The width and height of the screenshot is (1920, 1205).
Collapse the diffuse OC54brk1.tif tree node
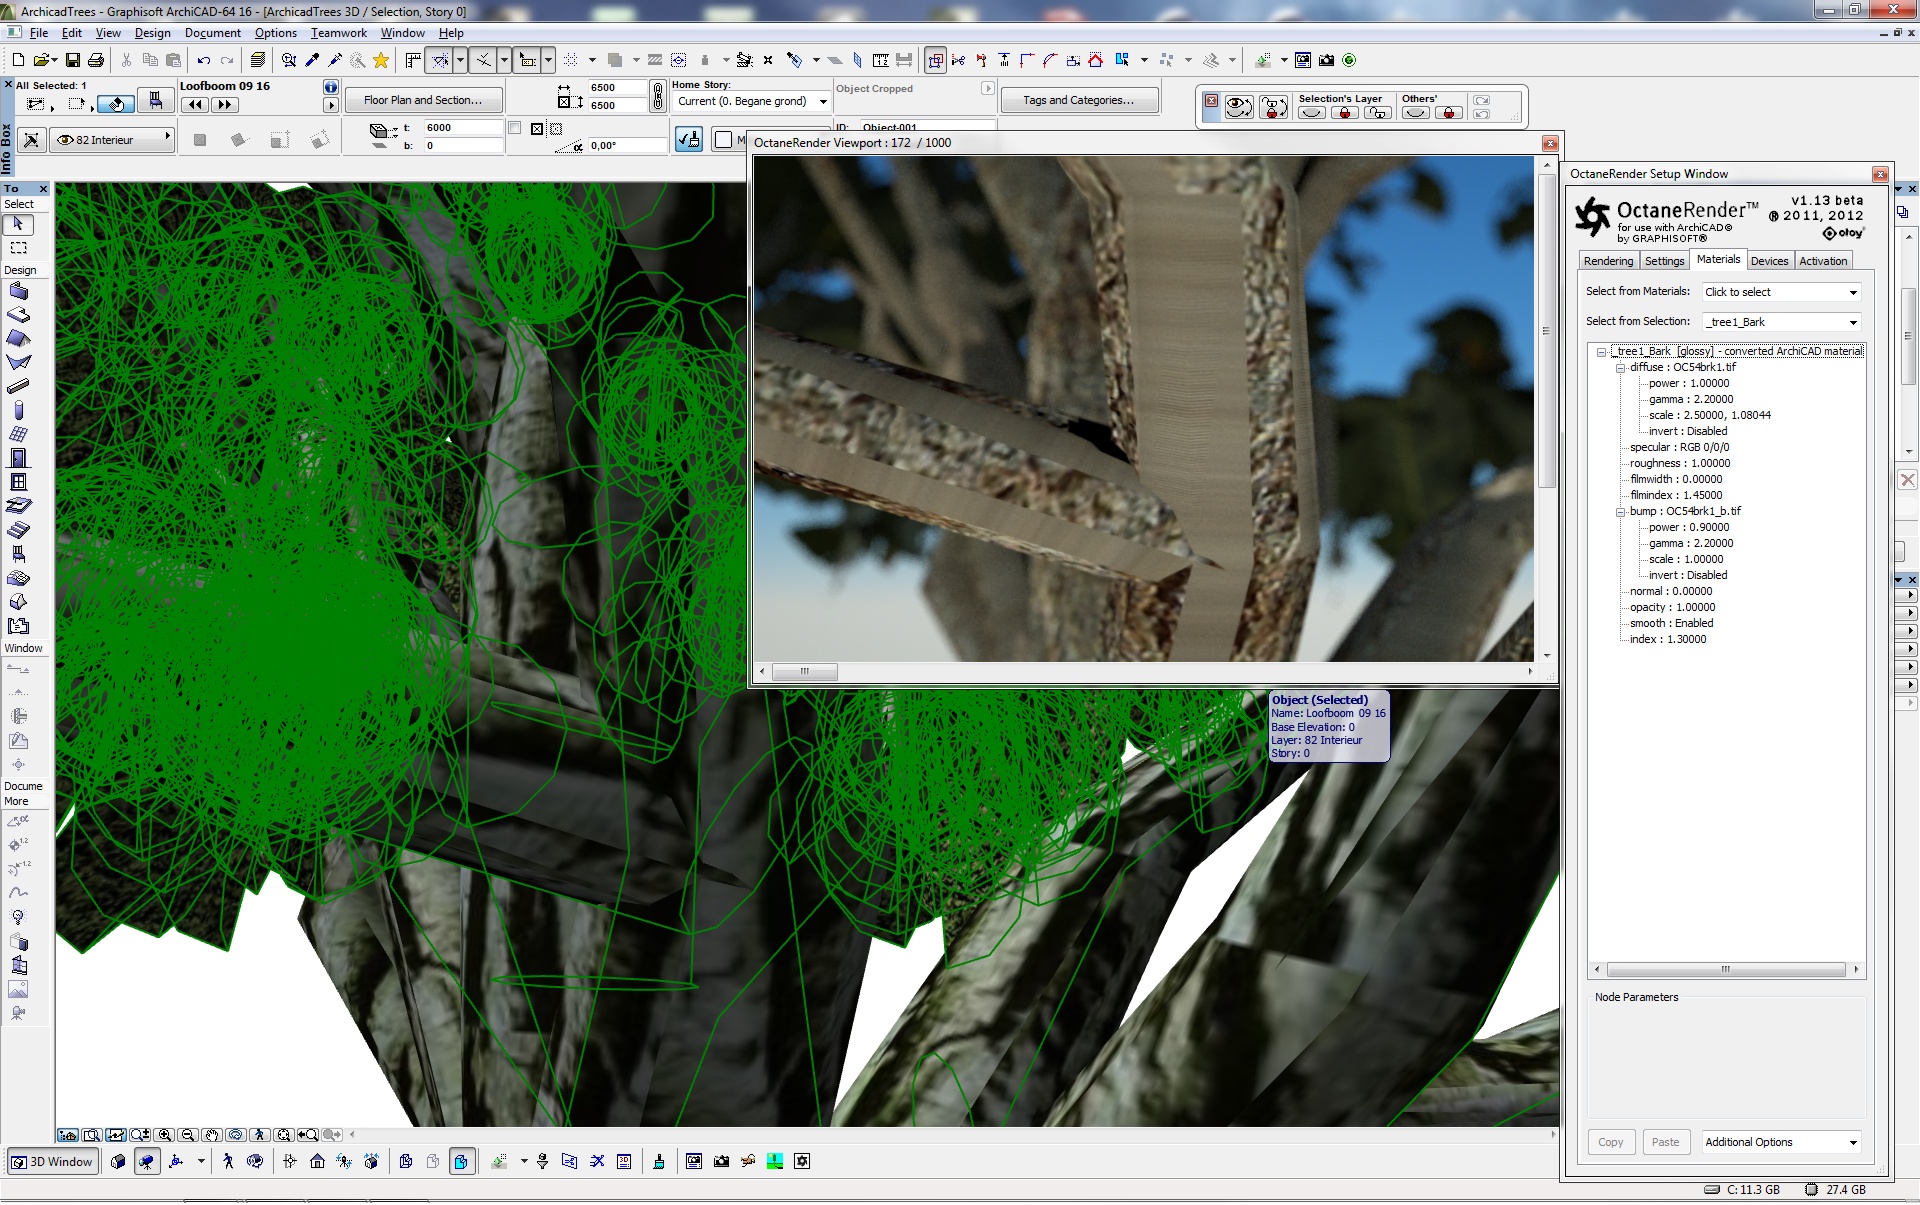(1620, 368)
